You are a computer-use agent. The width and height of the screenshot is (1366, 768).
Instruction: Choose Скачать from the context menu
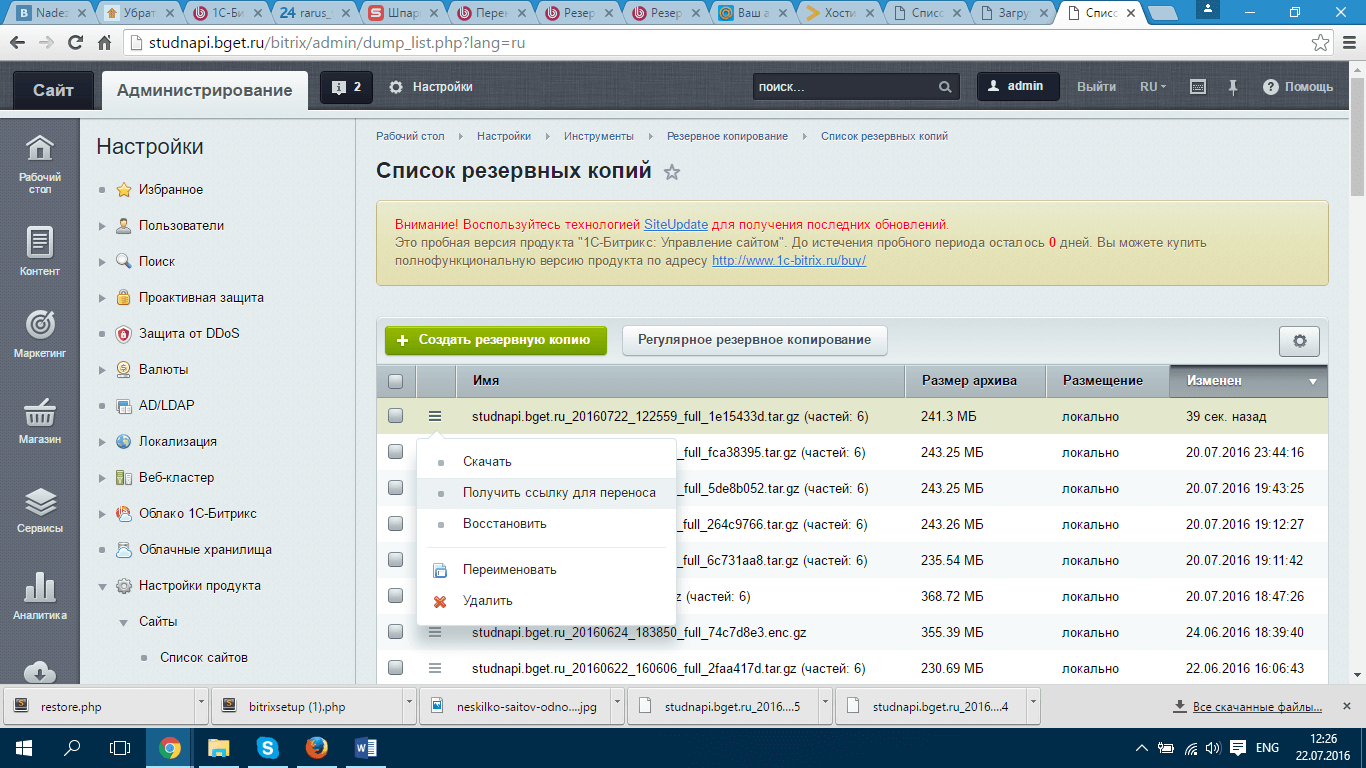(x=487, y=462)
